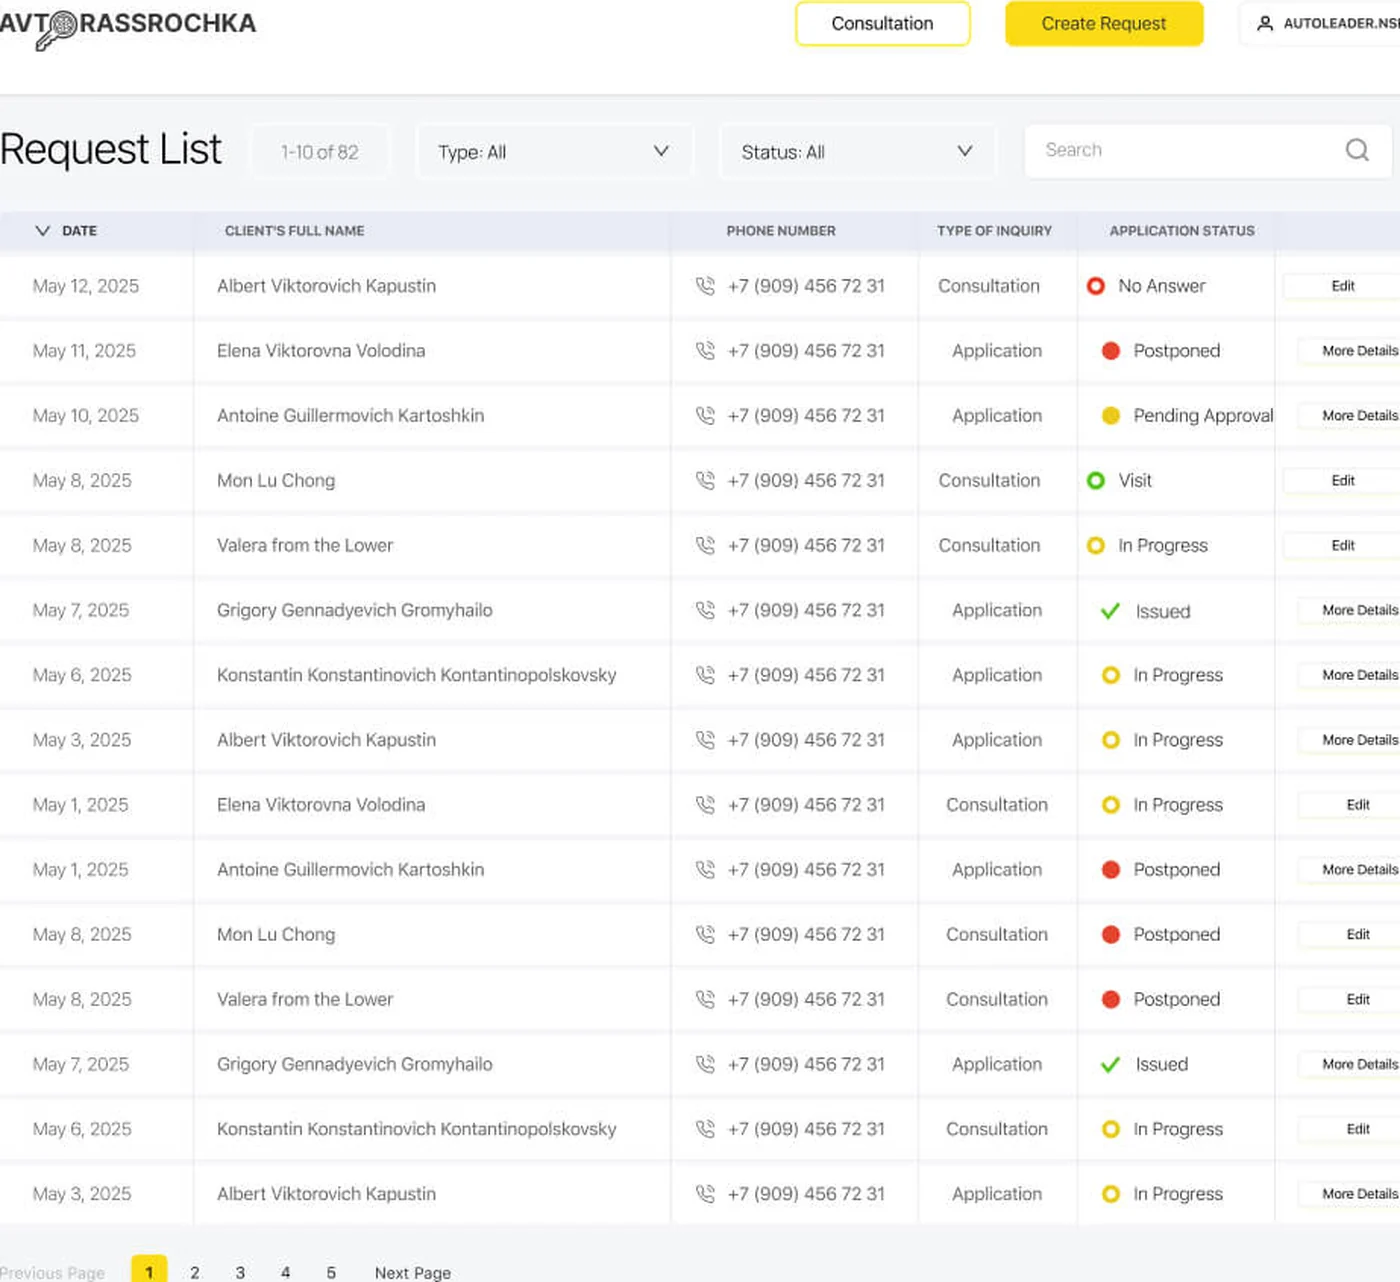Select current page 1 in pagination
Viewport: 1400px width, 1282px height.
(149, 1270)
